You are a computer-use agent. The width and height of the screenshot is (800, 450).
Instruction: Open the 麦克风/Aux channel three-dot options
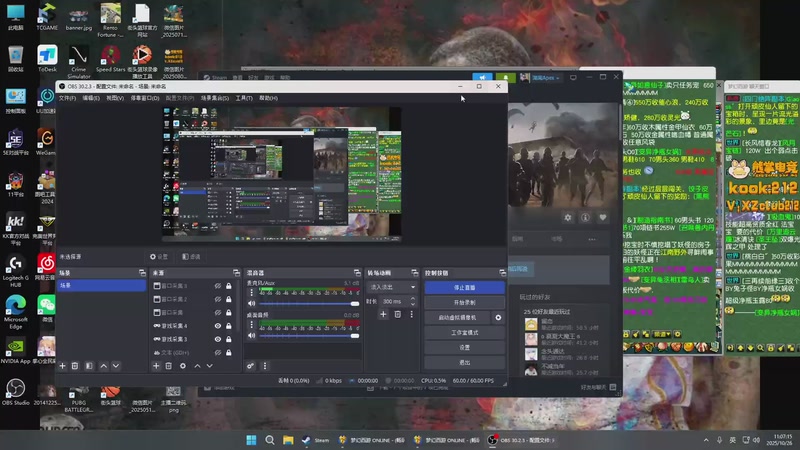[251, 293]
